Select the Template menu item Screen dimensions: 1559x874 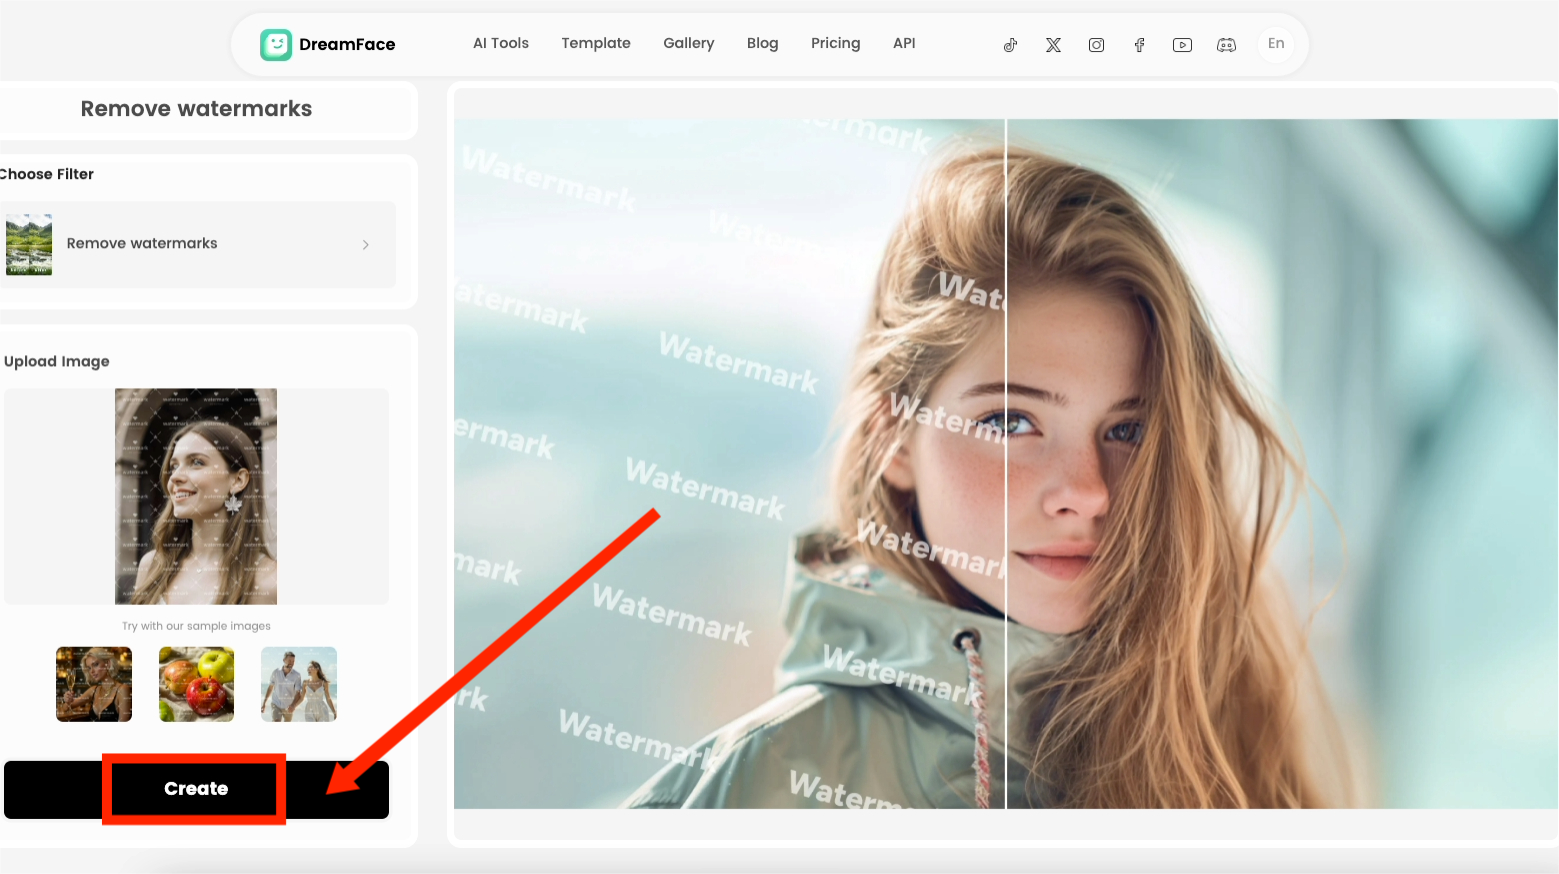click(596, 43)
